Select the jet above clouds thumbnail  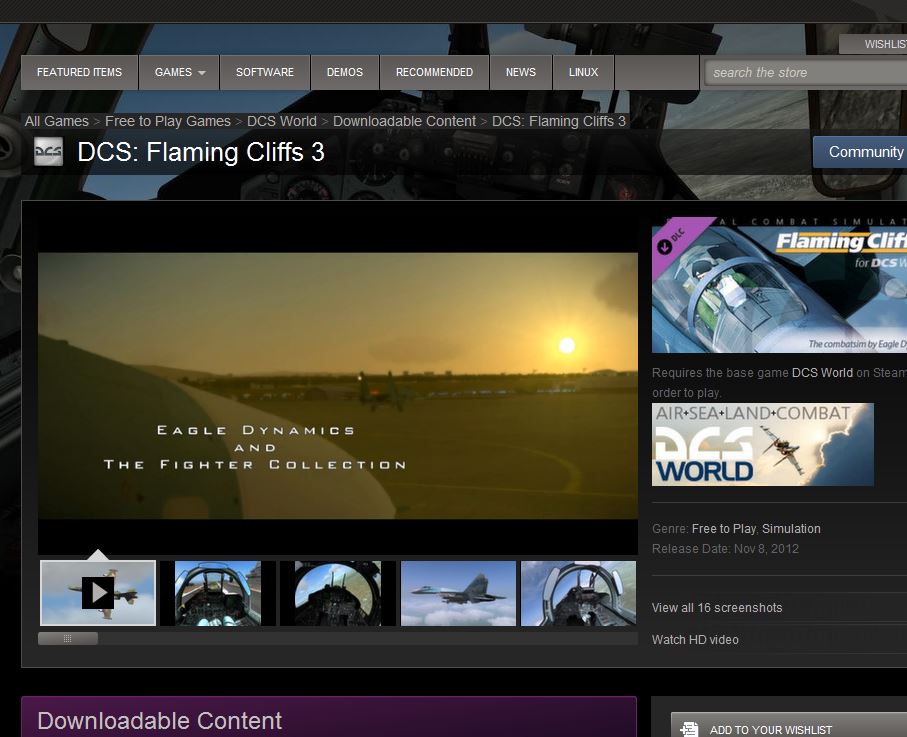(458, 593)
